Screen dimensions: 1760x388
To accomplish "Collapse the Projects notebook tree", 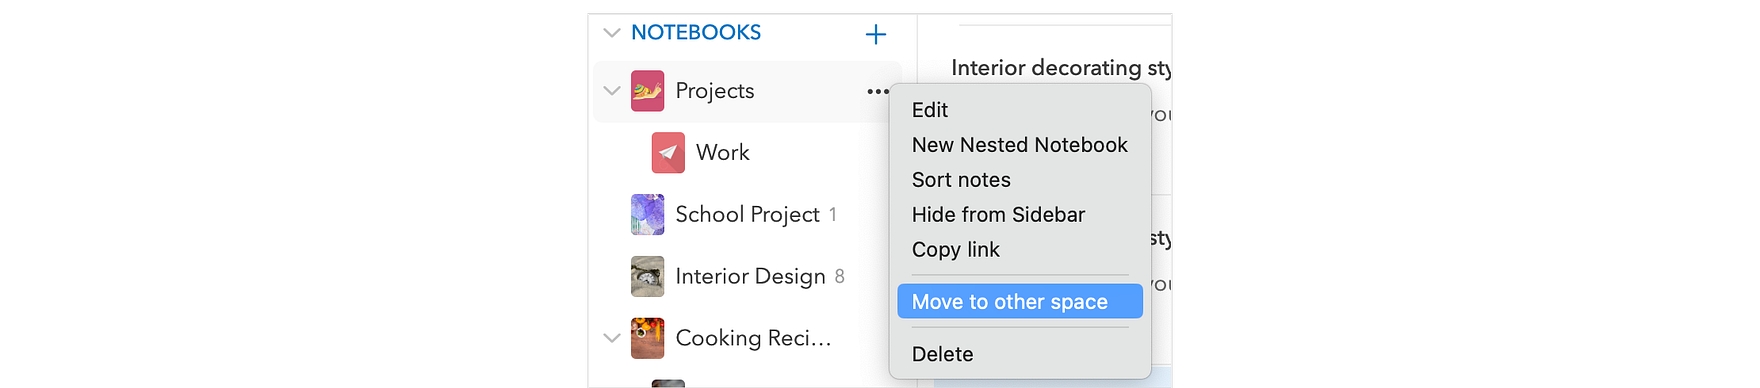I will click(612, 91).
